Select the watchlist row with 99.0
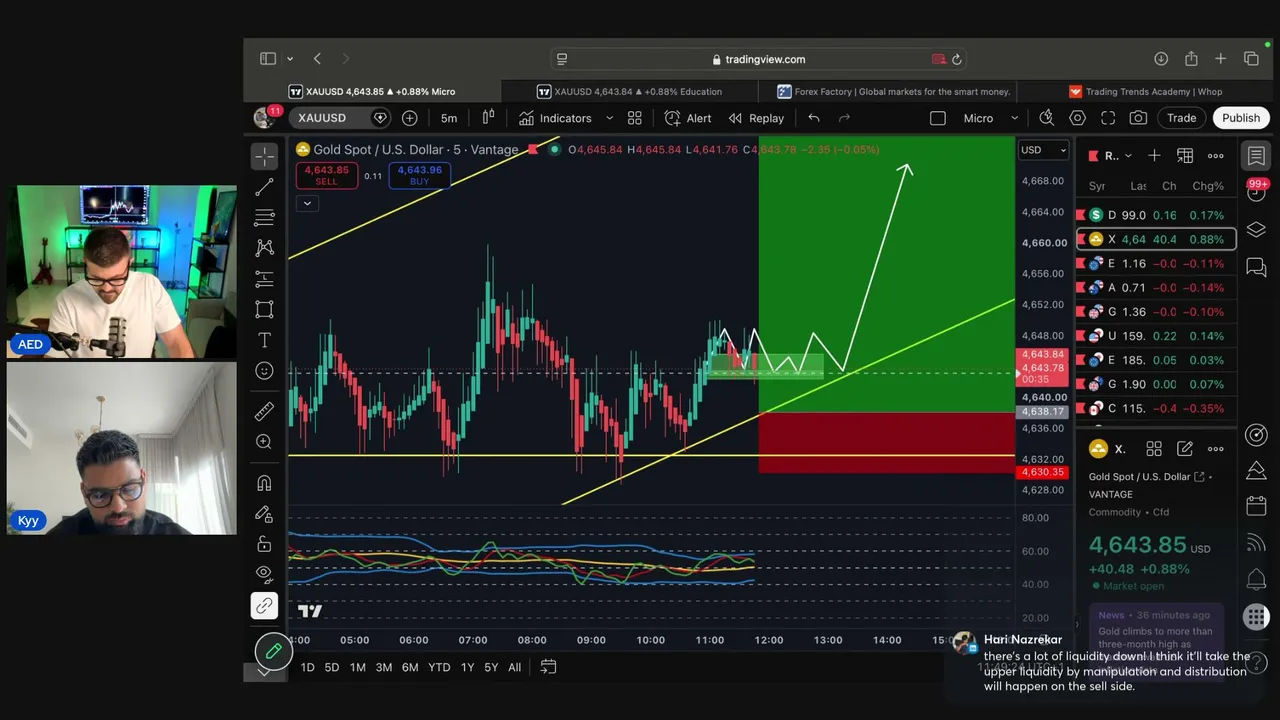 point(1155,215)
